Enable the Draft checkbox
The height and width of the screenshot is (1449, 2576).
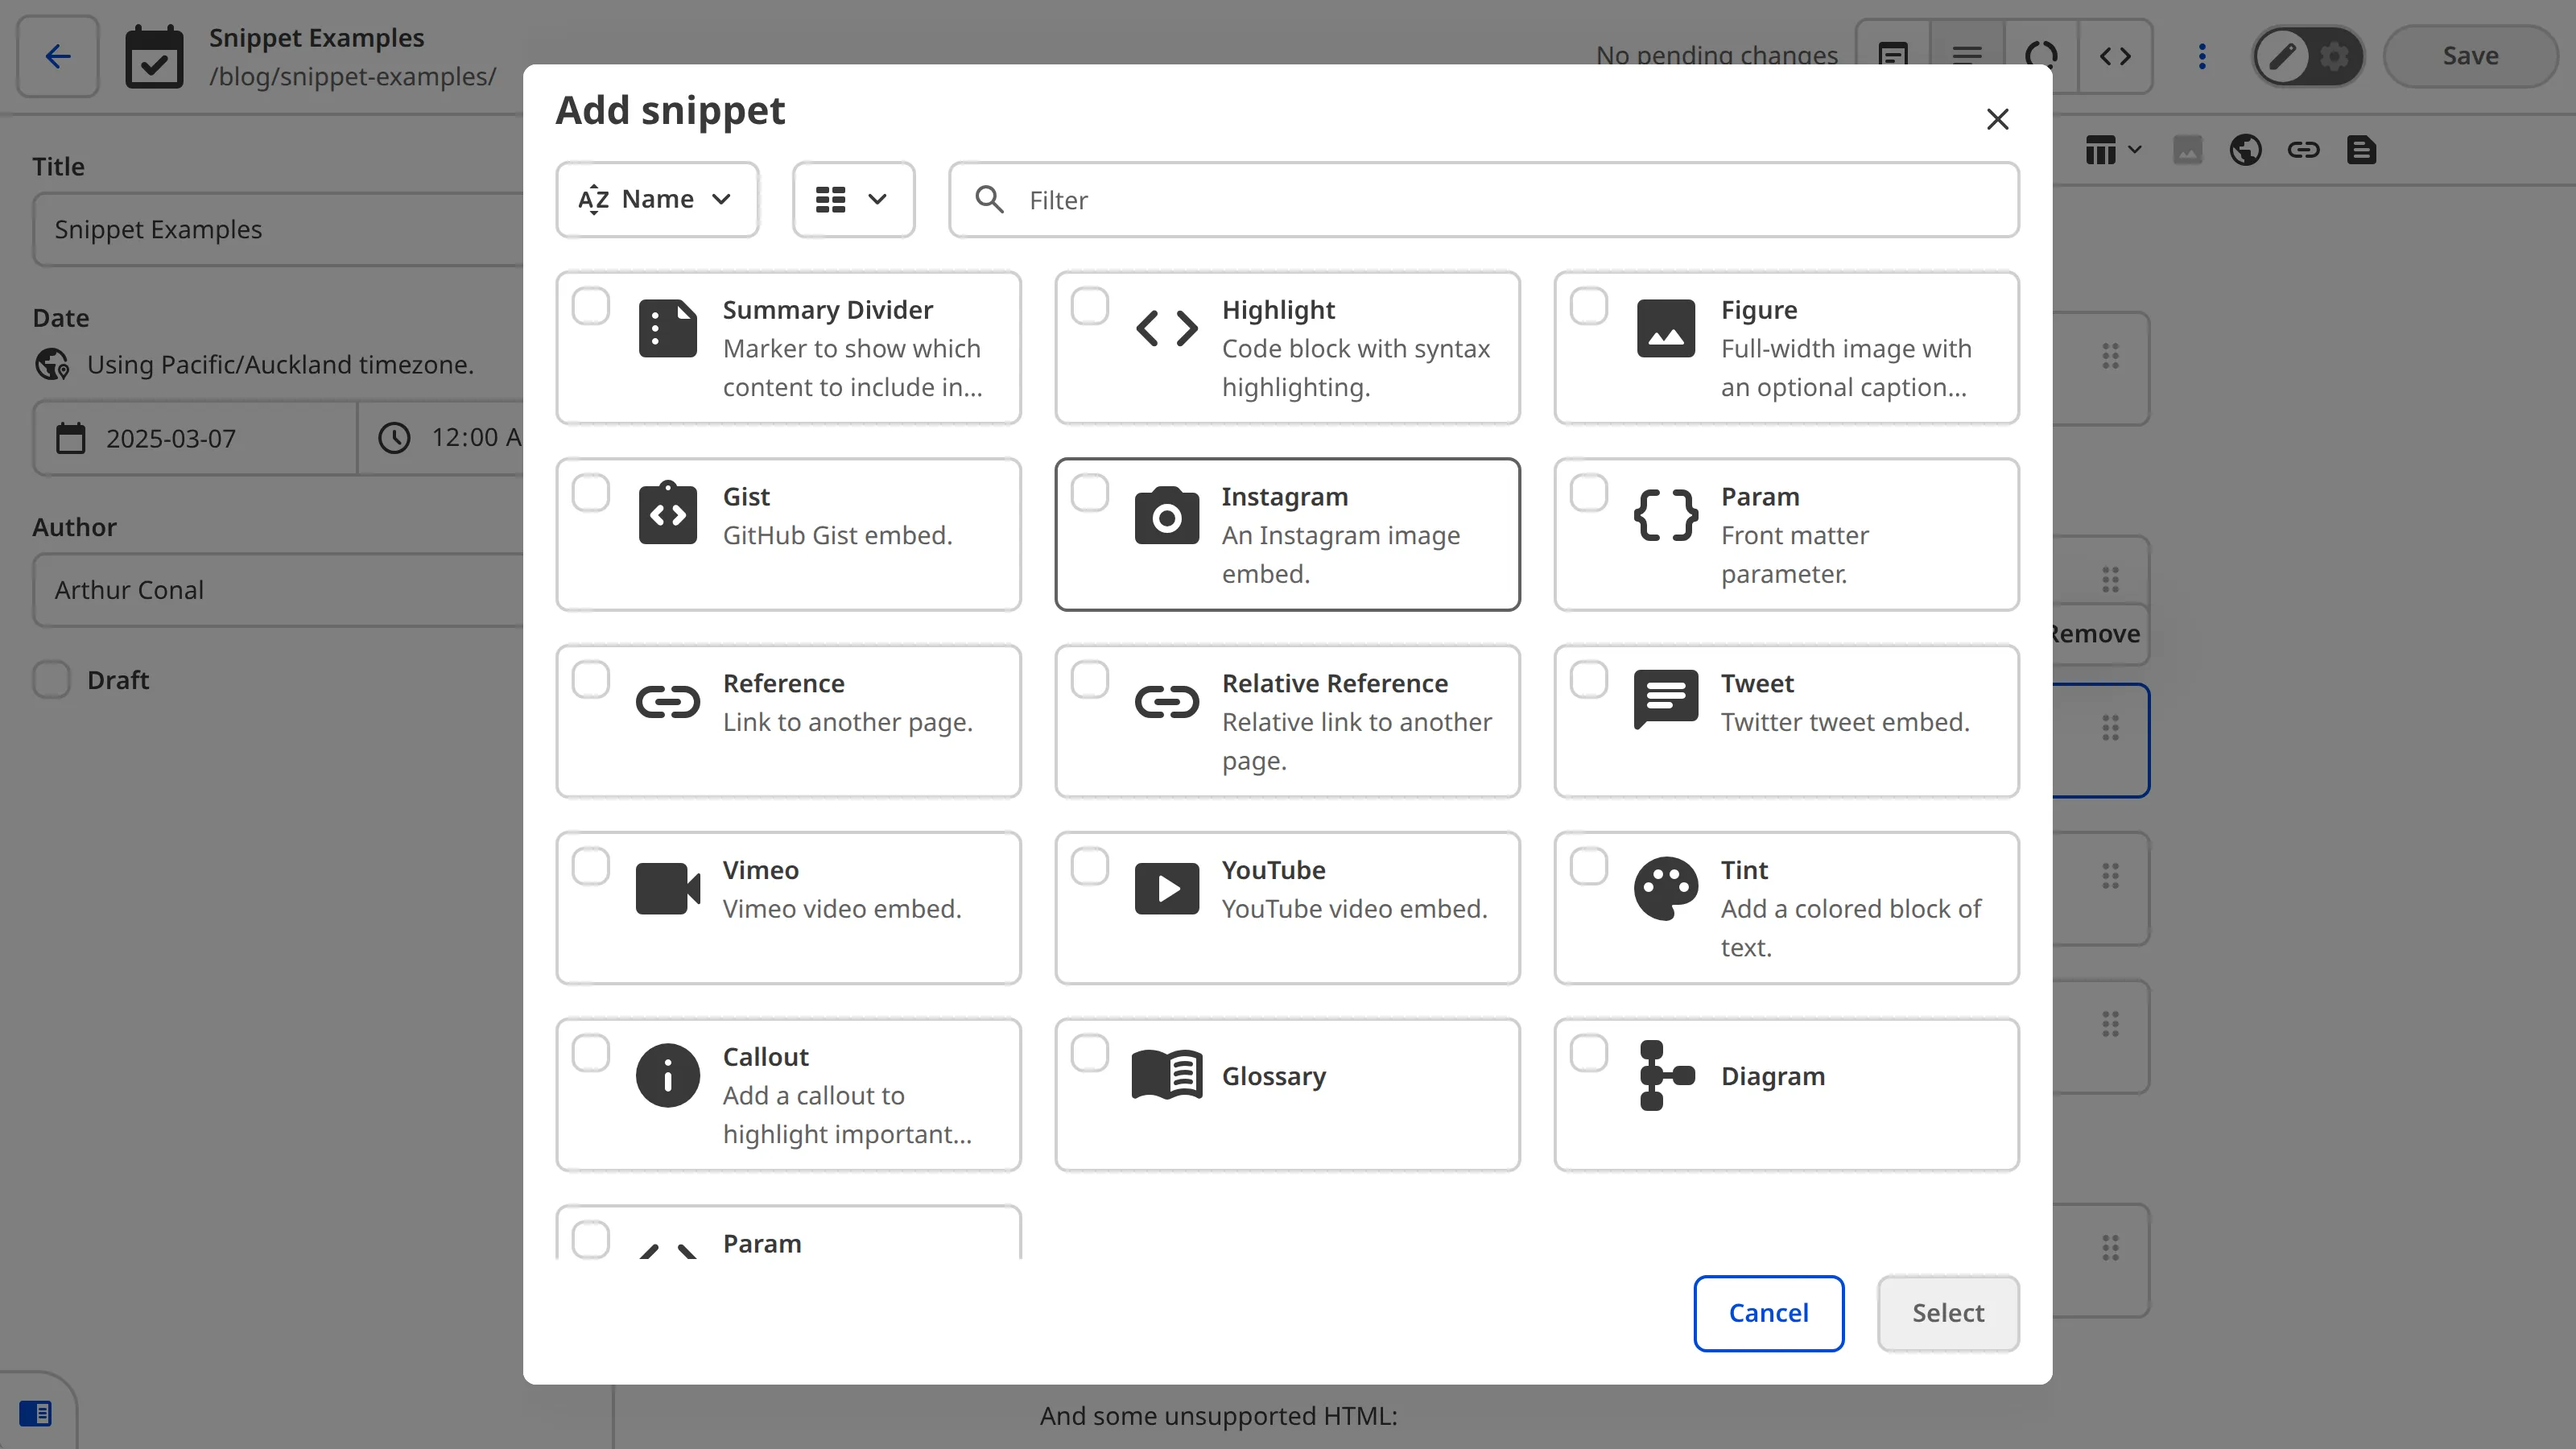point(51,680)
